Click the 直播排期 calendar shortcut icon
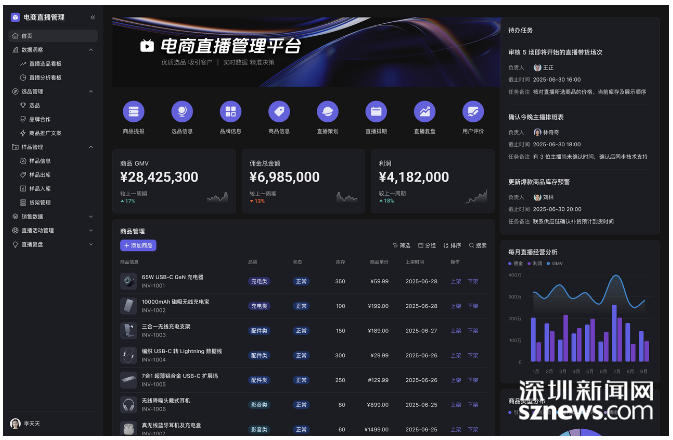This screenshot has width=673, height=440. click(x=376, y=112)
